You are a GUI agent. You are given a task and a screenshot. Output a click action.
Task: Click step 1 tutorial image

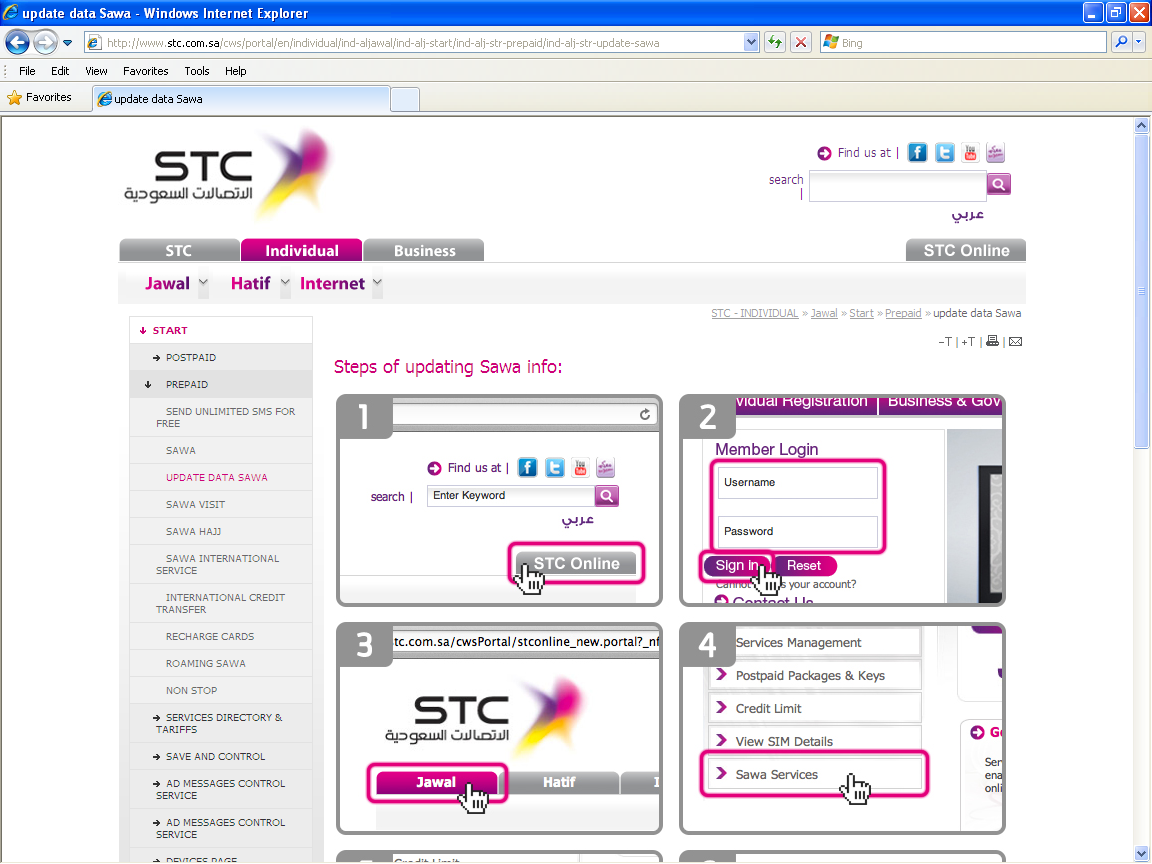coord(499,500)
